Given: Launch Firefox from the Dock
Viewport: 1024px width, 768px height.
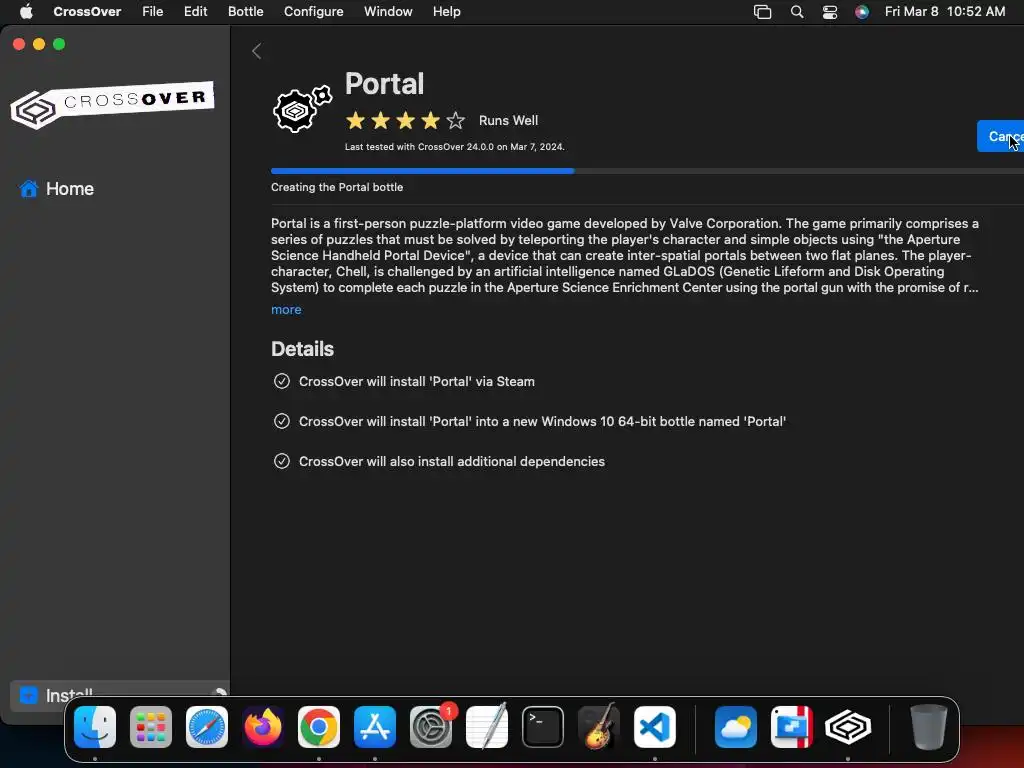Looking at the screenshot, I should [x=263, y=727].
